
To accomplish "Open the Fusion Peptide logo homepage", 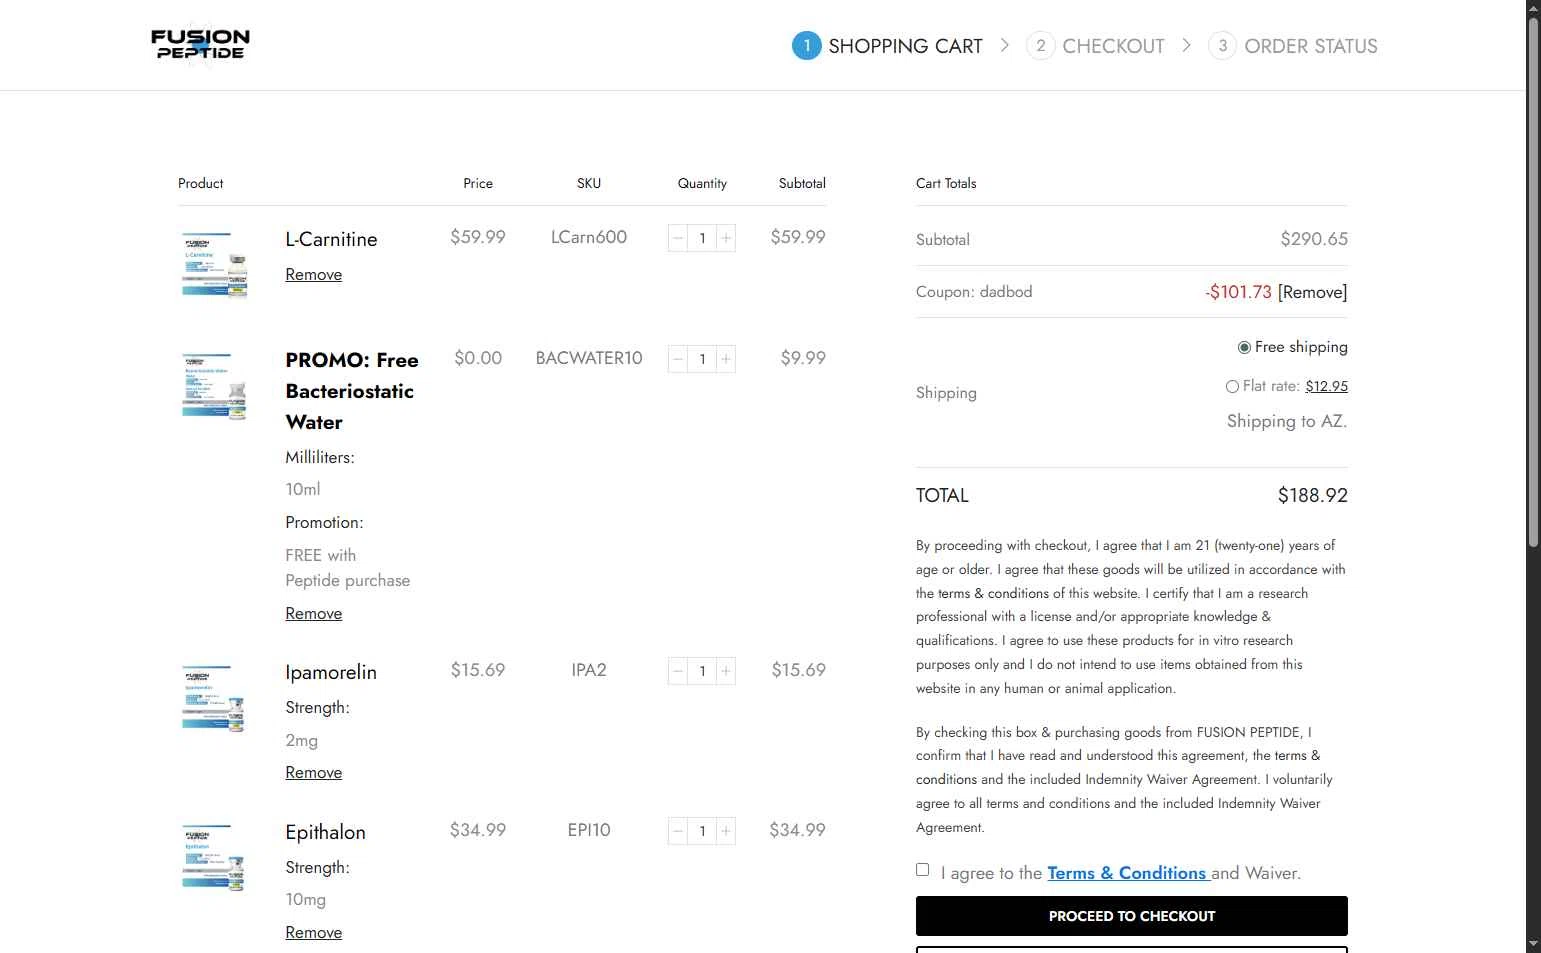I will [x=200, y=43].
